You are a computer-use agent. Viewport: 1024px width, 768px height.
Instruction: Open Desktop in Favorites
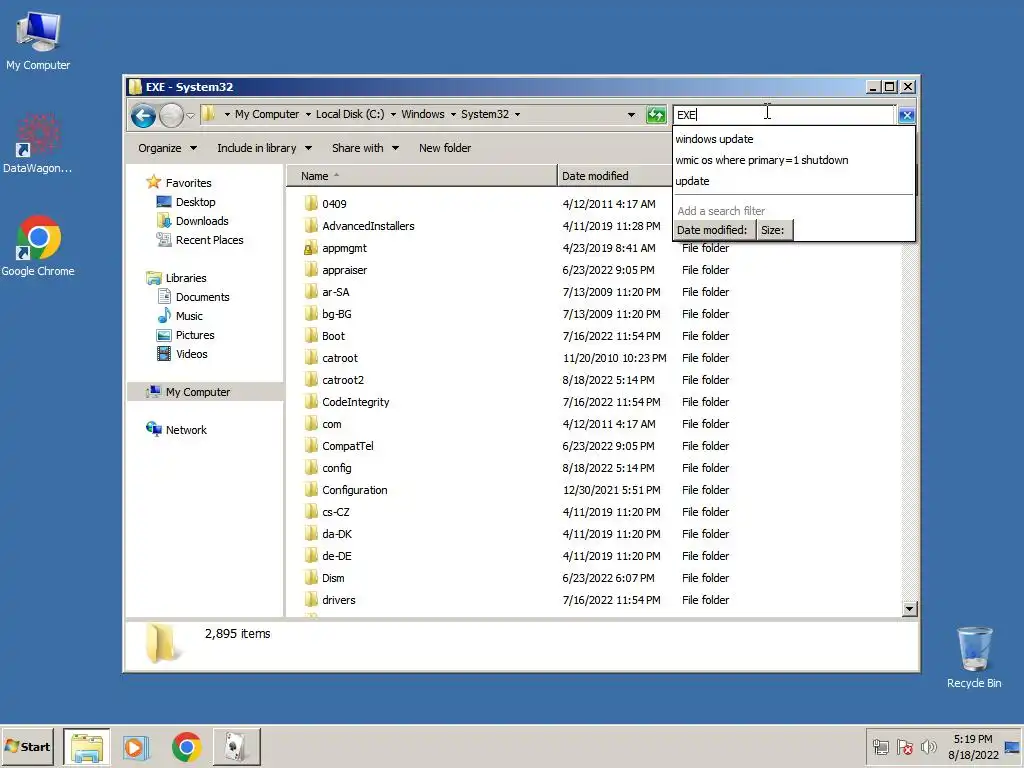click(x=195, y=202)
